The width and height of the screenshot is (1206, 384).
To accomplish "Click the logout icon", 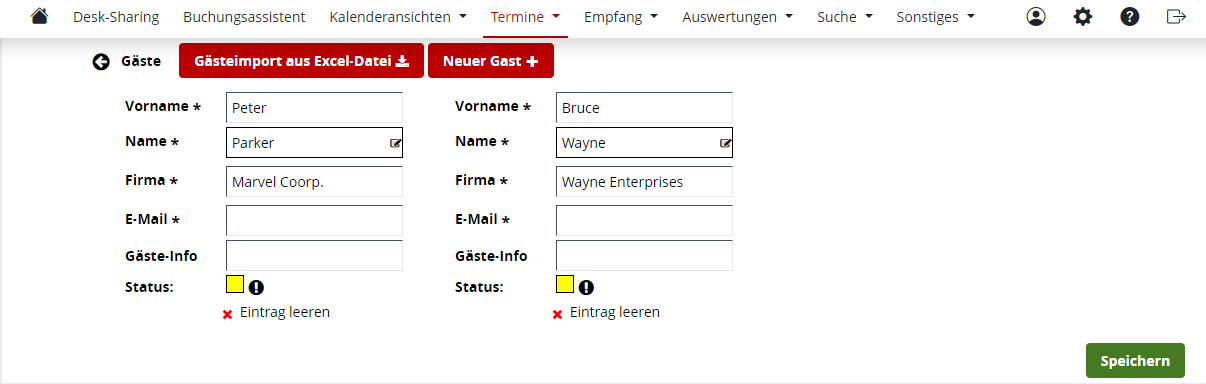I will point(1176,17).
